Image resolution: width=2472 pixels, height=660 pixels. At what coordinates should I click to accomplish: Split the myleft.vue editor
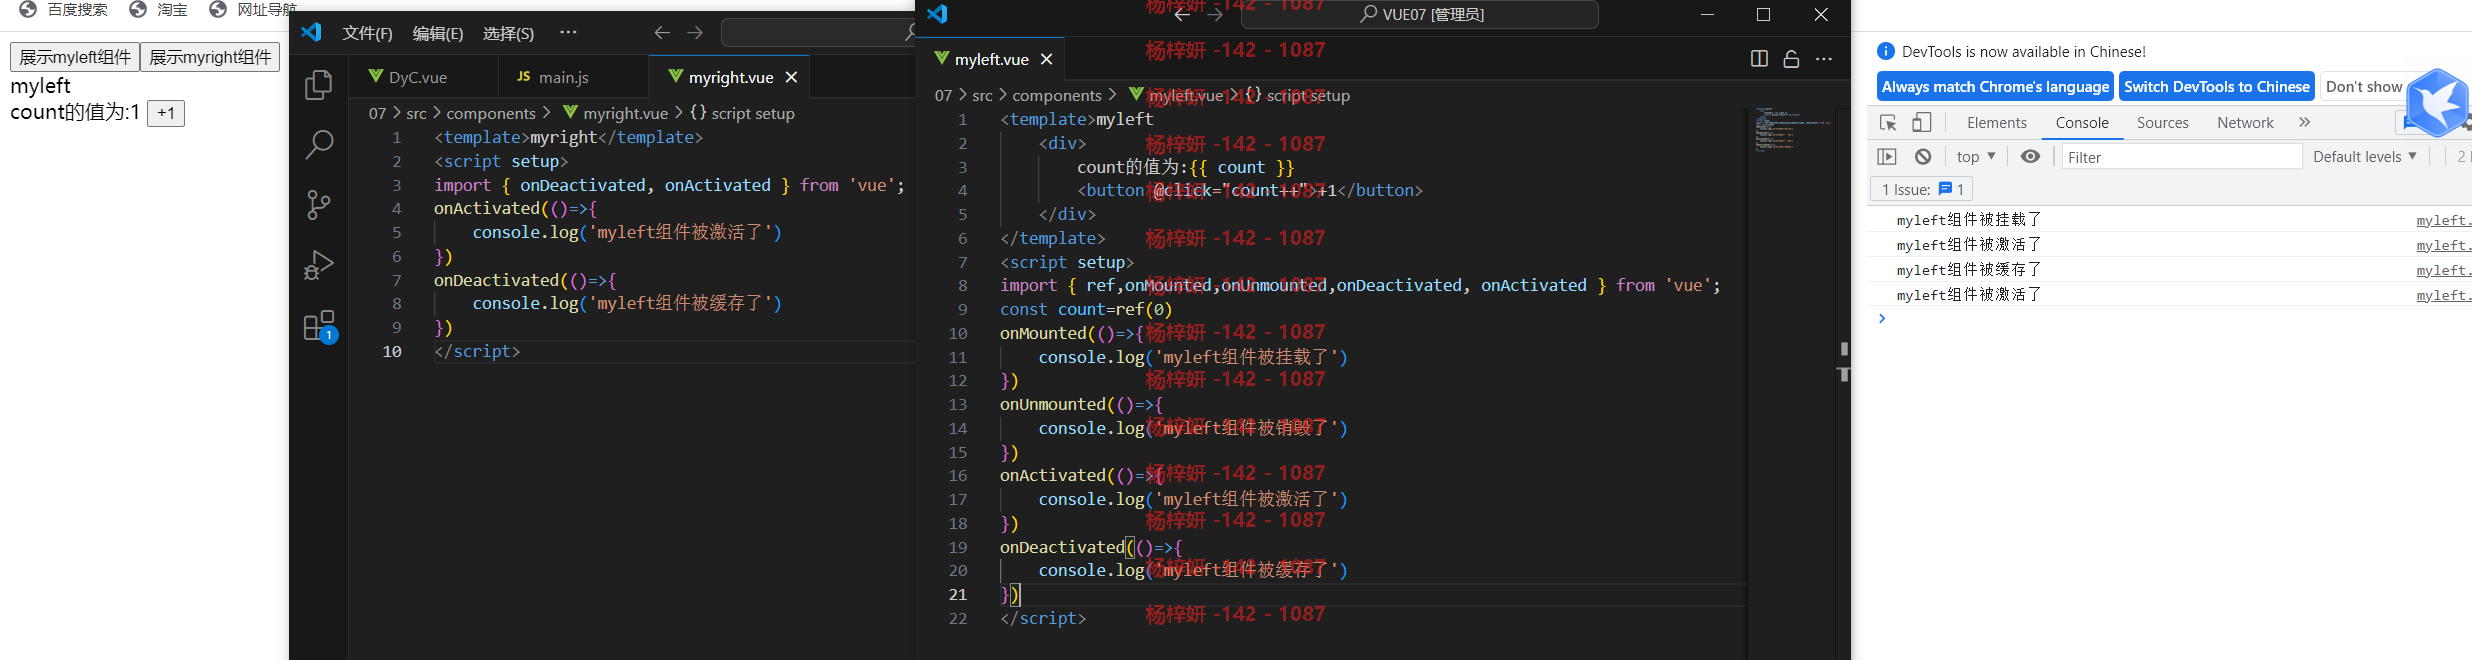[1759, 59]
